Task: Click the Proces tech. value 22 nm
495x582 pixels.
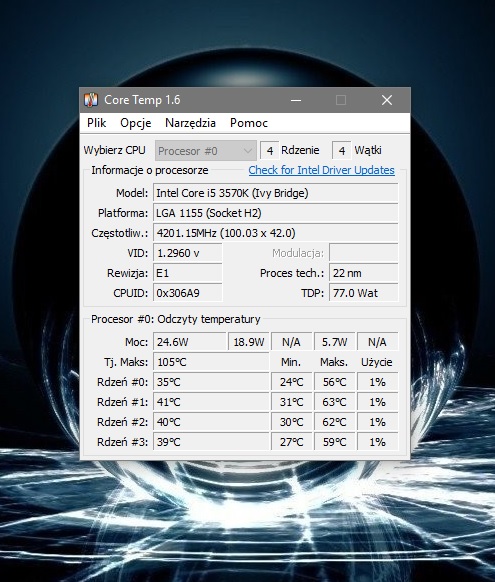Action: (x=364, y=273)
